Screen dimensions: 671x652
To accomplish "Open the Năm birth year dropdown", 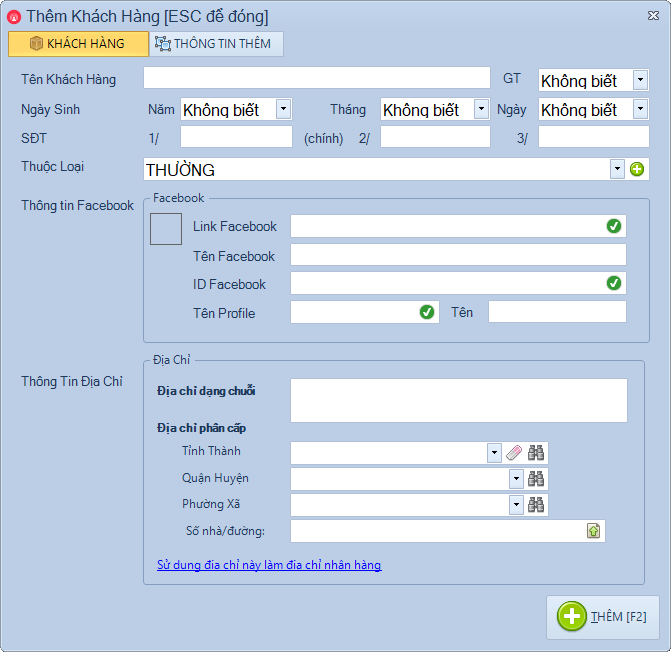I will (283, 109).
